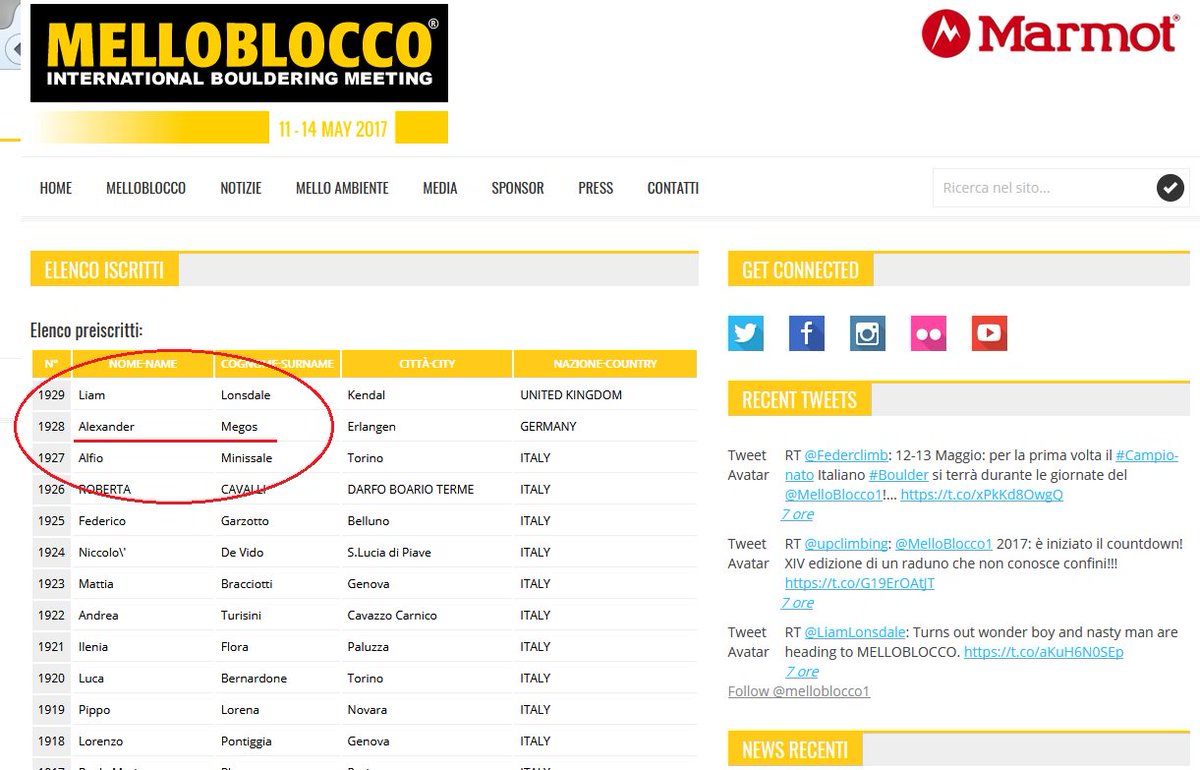
Task: Open the t.co/G19ErOAtjT link
Action: (860, 583)
